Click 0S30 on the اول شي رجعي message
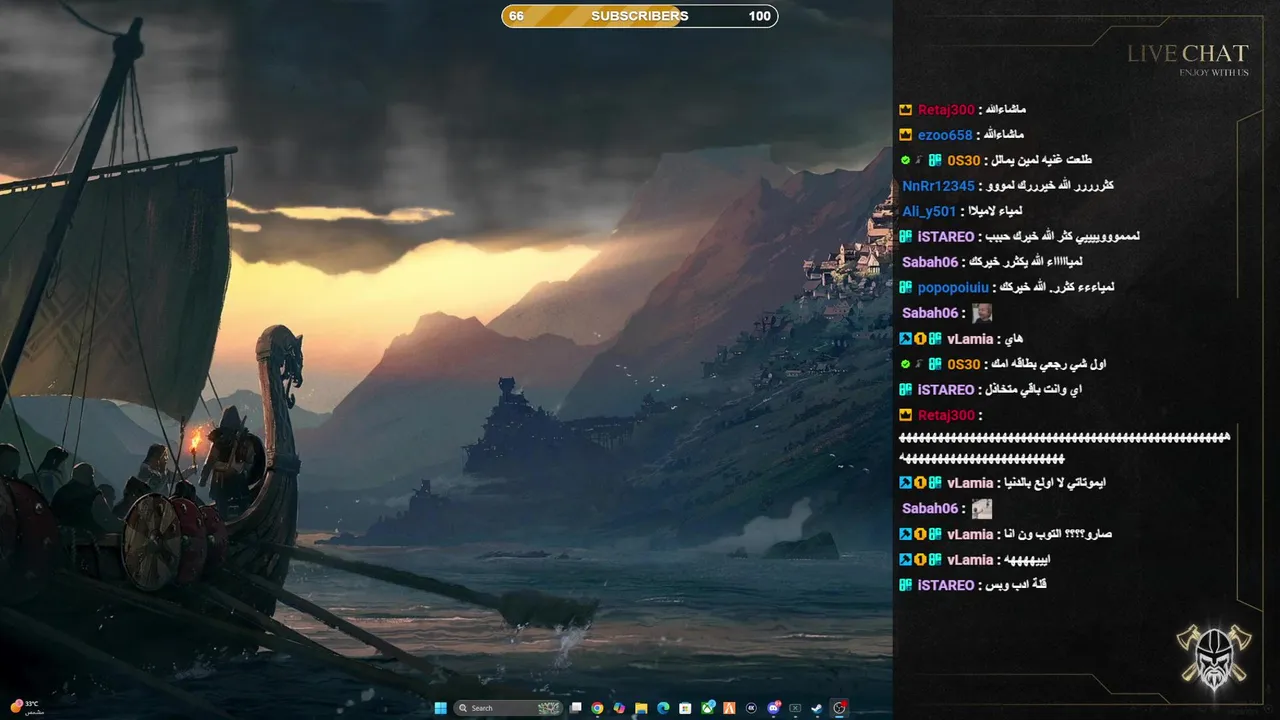 point(964,364)
